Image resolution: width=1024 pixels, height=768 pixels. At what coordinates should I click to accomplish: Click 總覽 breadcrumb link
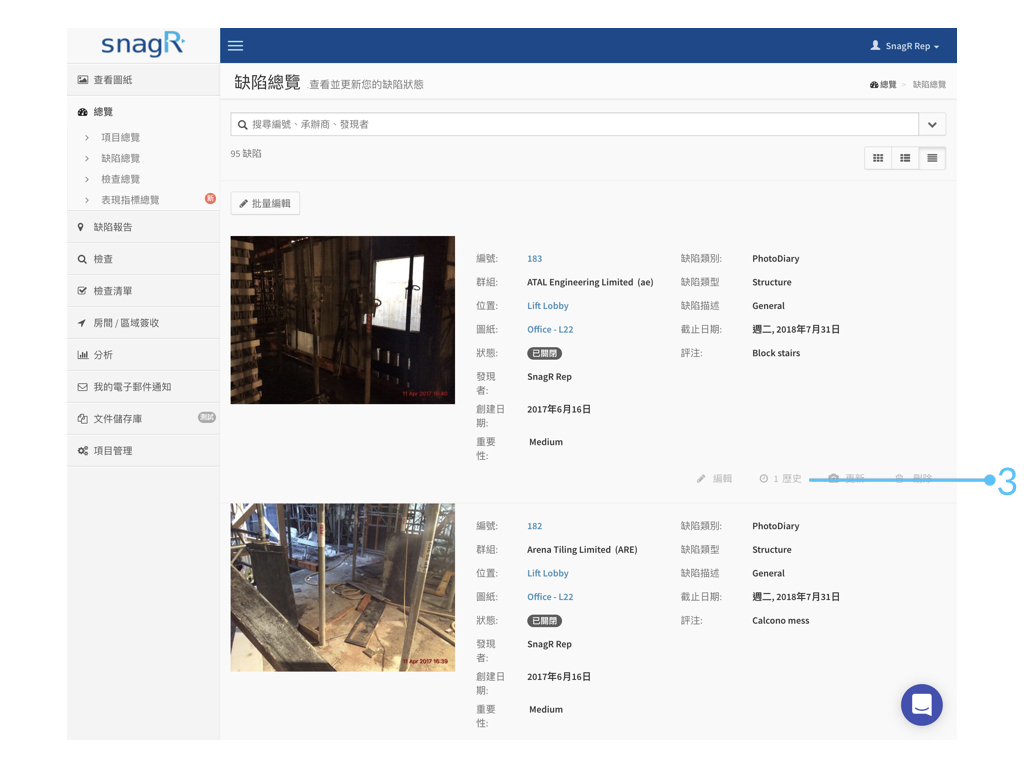pyautogui.click(x=883, y=84)
